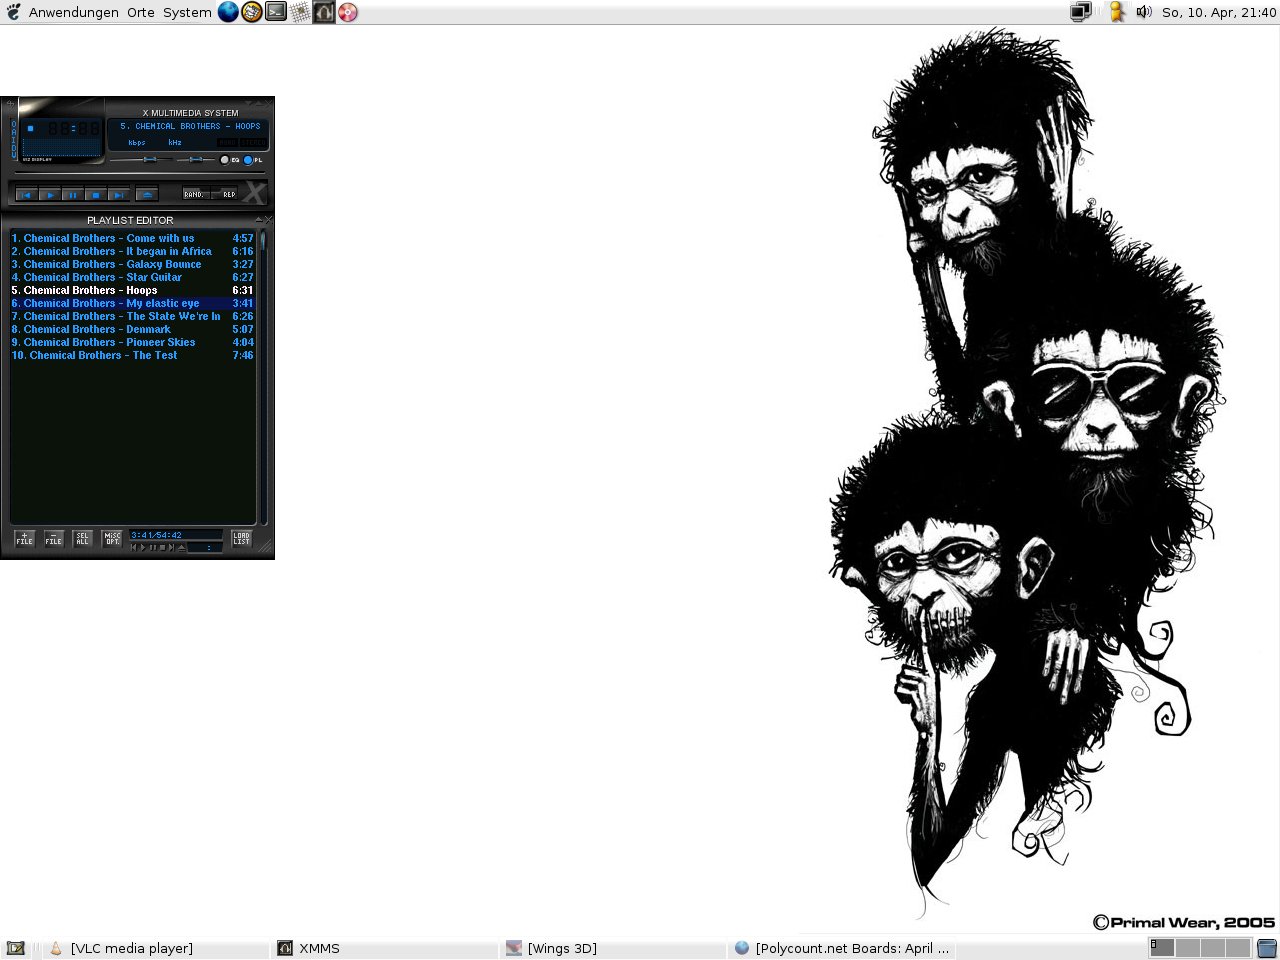Launch the terminal from the top panel

click(x=276, y=12)
